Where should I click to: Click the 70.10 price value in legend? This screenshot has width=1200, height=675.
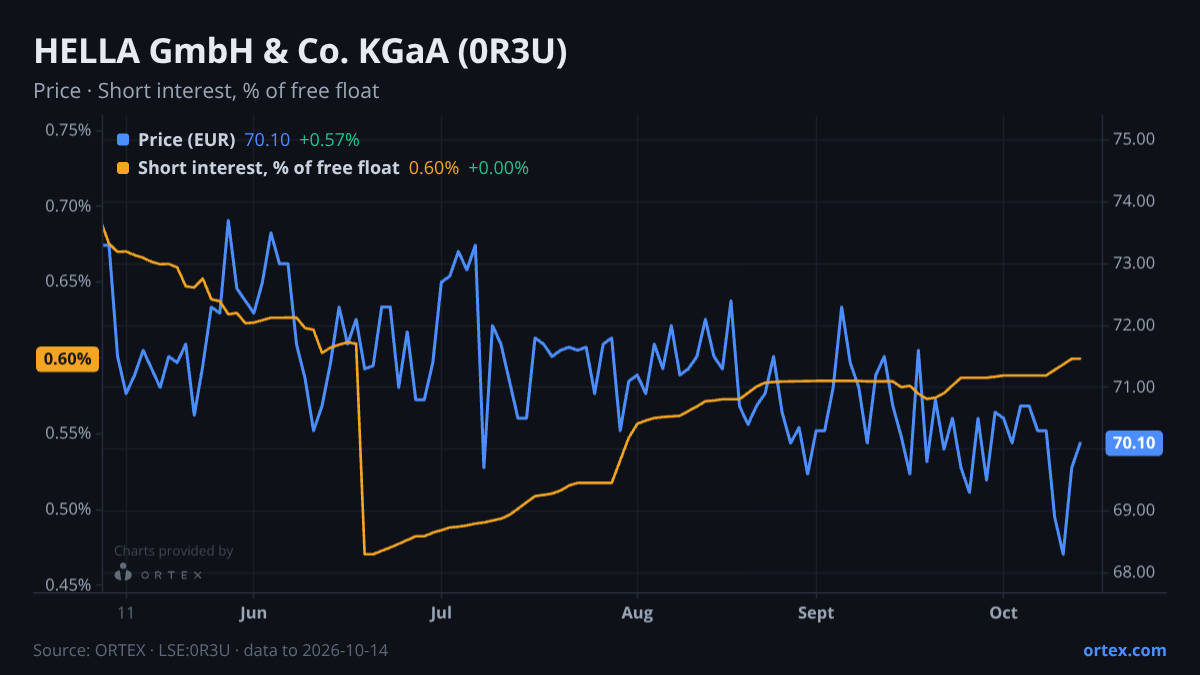[x=267, y=140]
